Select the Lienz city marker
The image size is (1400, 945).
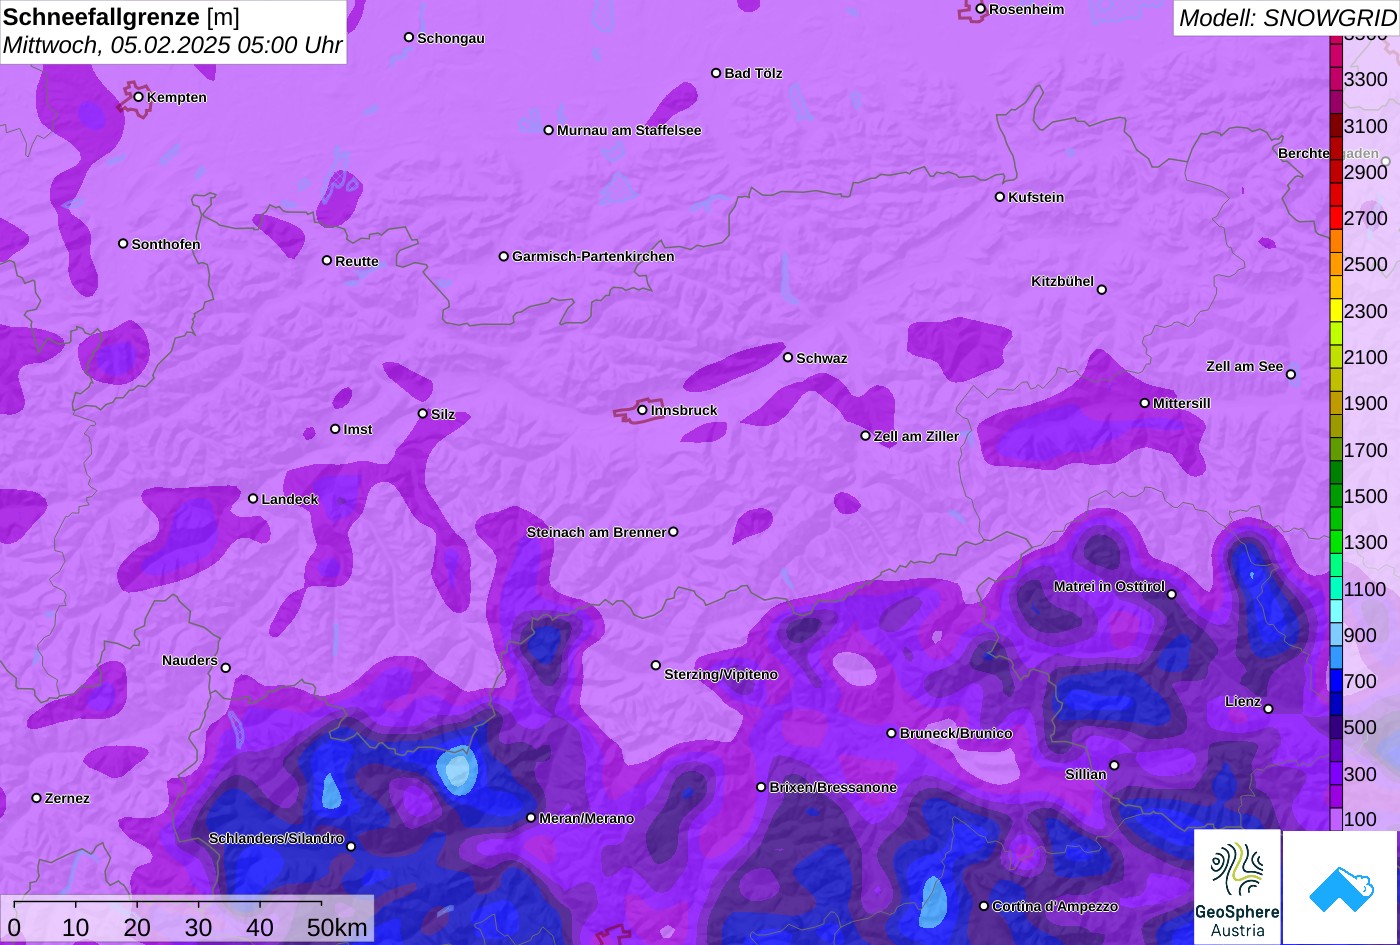1268,709
